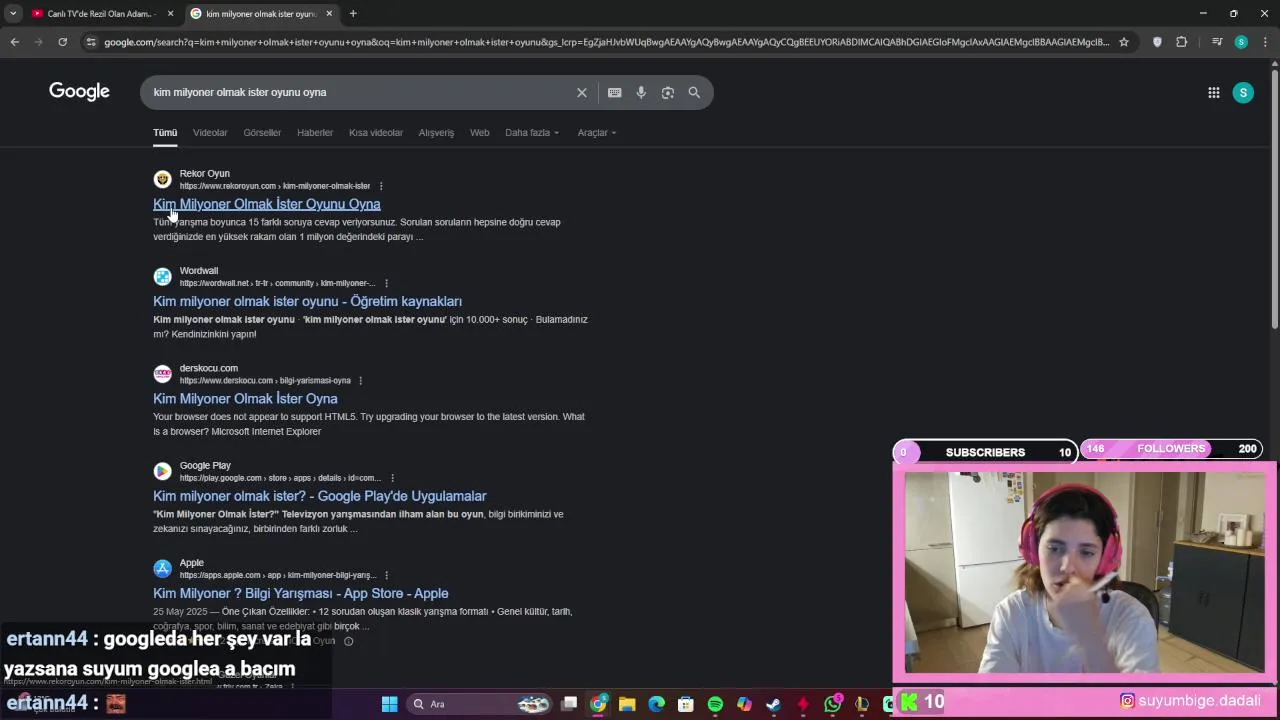Click the derskocu.com site name
The width and height of the screenshot is (1280, 720).
click(208, 368)
